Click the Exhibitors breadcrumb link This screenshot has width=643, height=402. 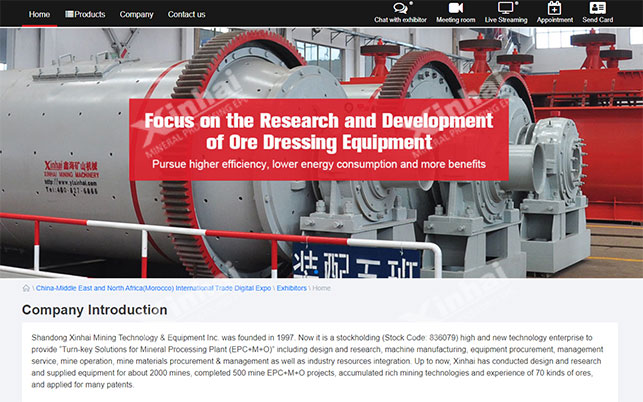[x=291, y=288]
